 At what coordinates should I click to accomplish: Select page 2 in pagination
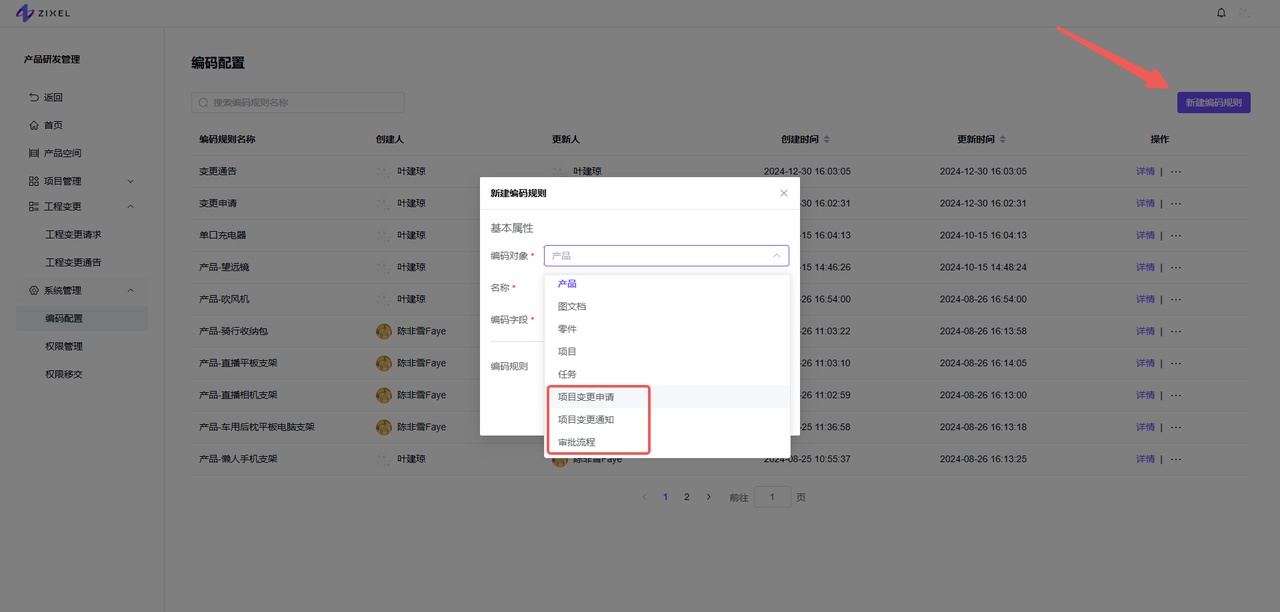point(686,497)
